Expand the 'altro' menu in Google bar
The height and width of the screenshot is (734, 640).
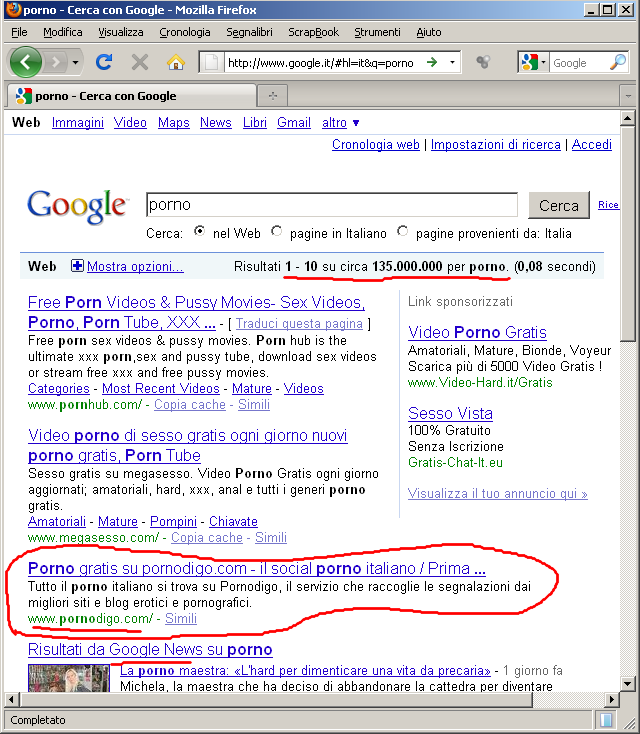(x=340, y=123)
